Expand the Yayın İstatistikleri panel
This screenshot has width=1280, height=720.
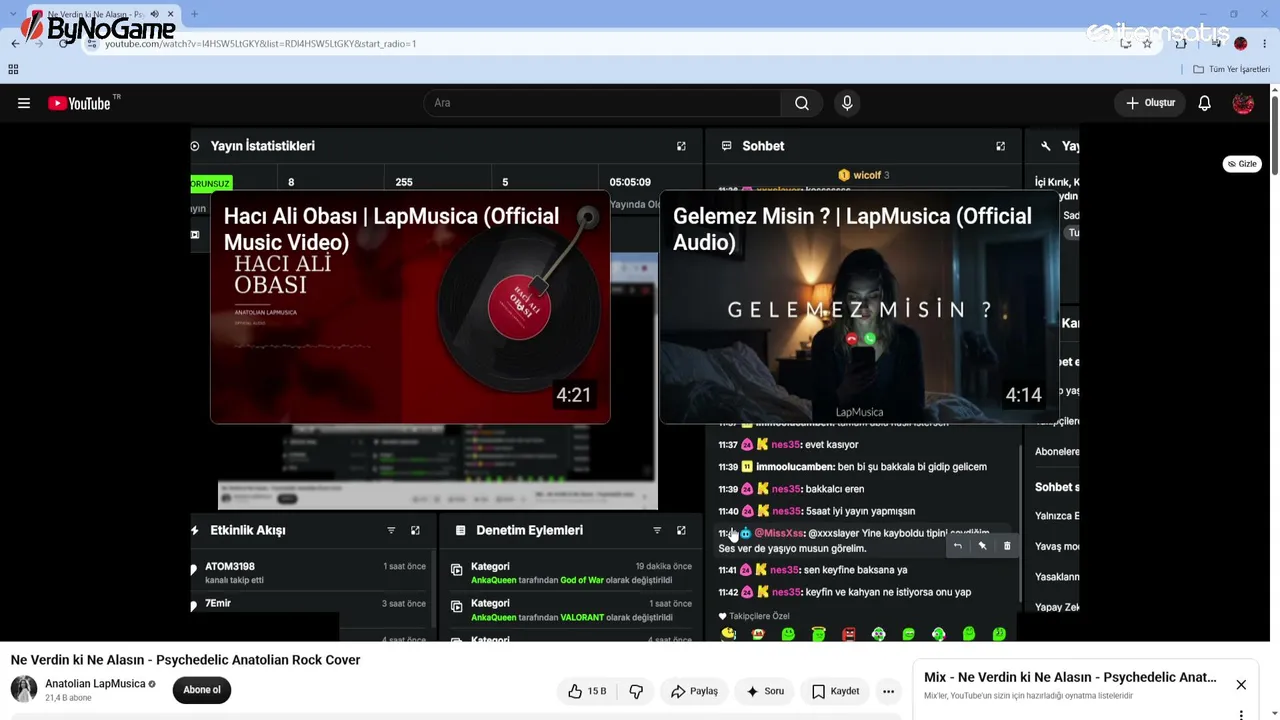pyautogui.click(x=681, y=146)
